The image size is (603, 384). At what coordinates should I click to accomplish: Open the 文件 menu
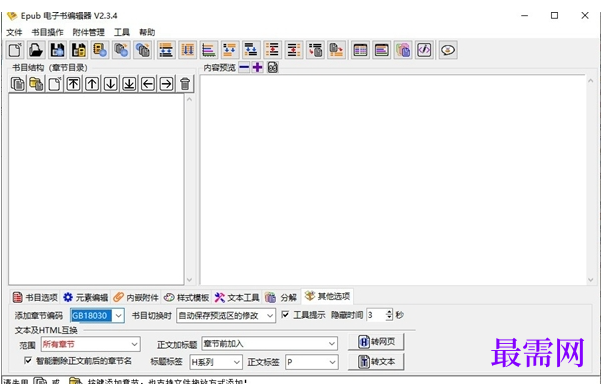(15, 32)
